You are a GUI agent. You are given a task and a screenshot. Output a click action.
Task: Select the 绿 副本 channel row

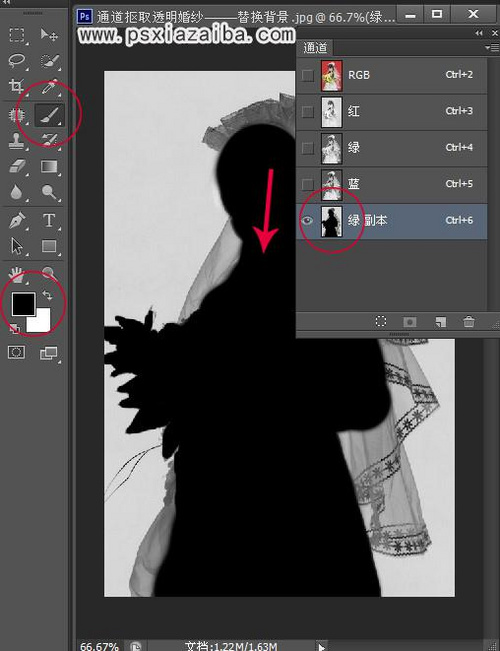point(392,220)
